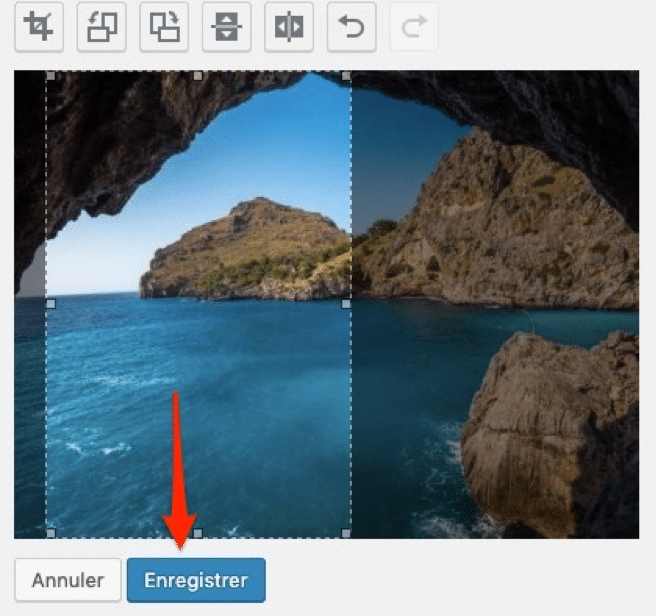Click the right-middle crop selection handle
The height and width of the screenshot is (616, 656).
coord(346,304)
